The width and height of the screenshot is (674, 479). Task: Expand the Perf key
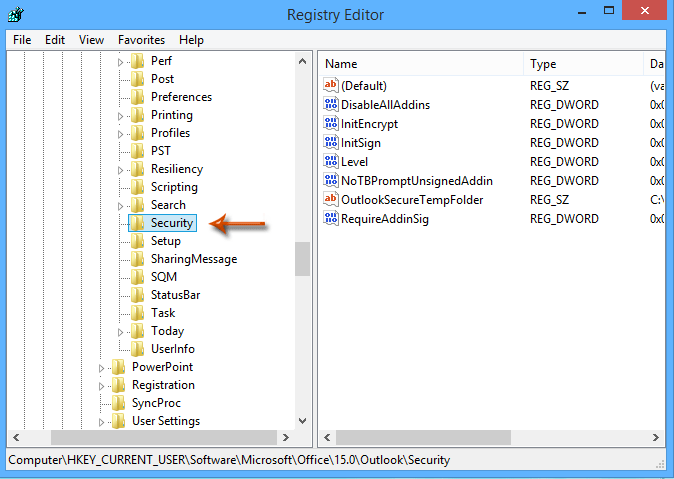tap(121, 62)
